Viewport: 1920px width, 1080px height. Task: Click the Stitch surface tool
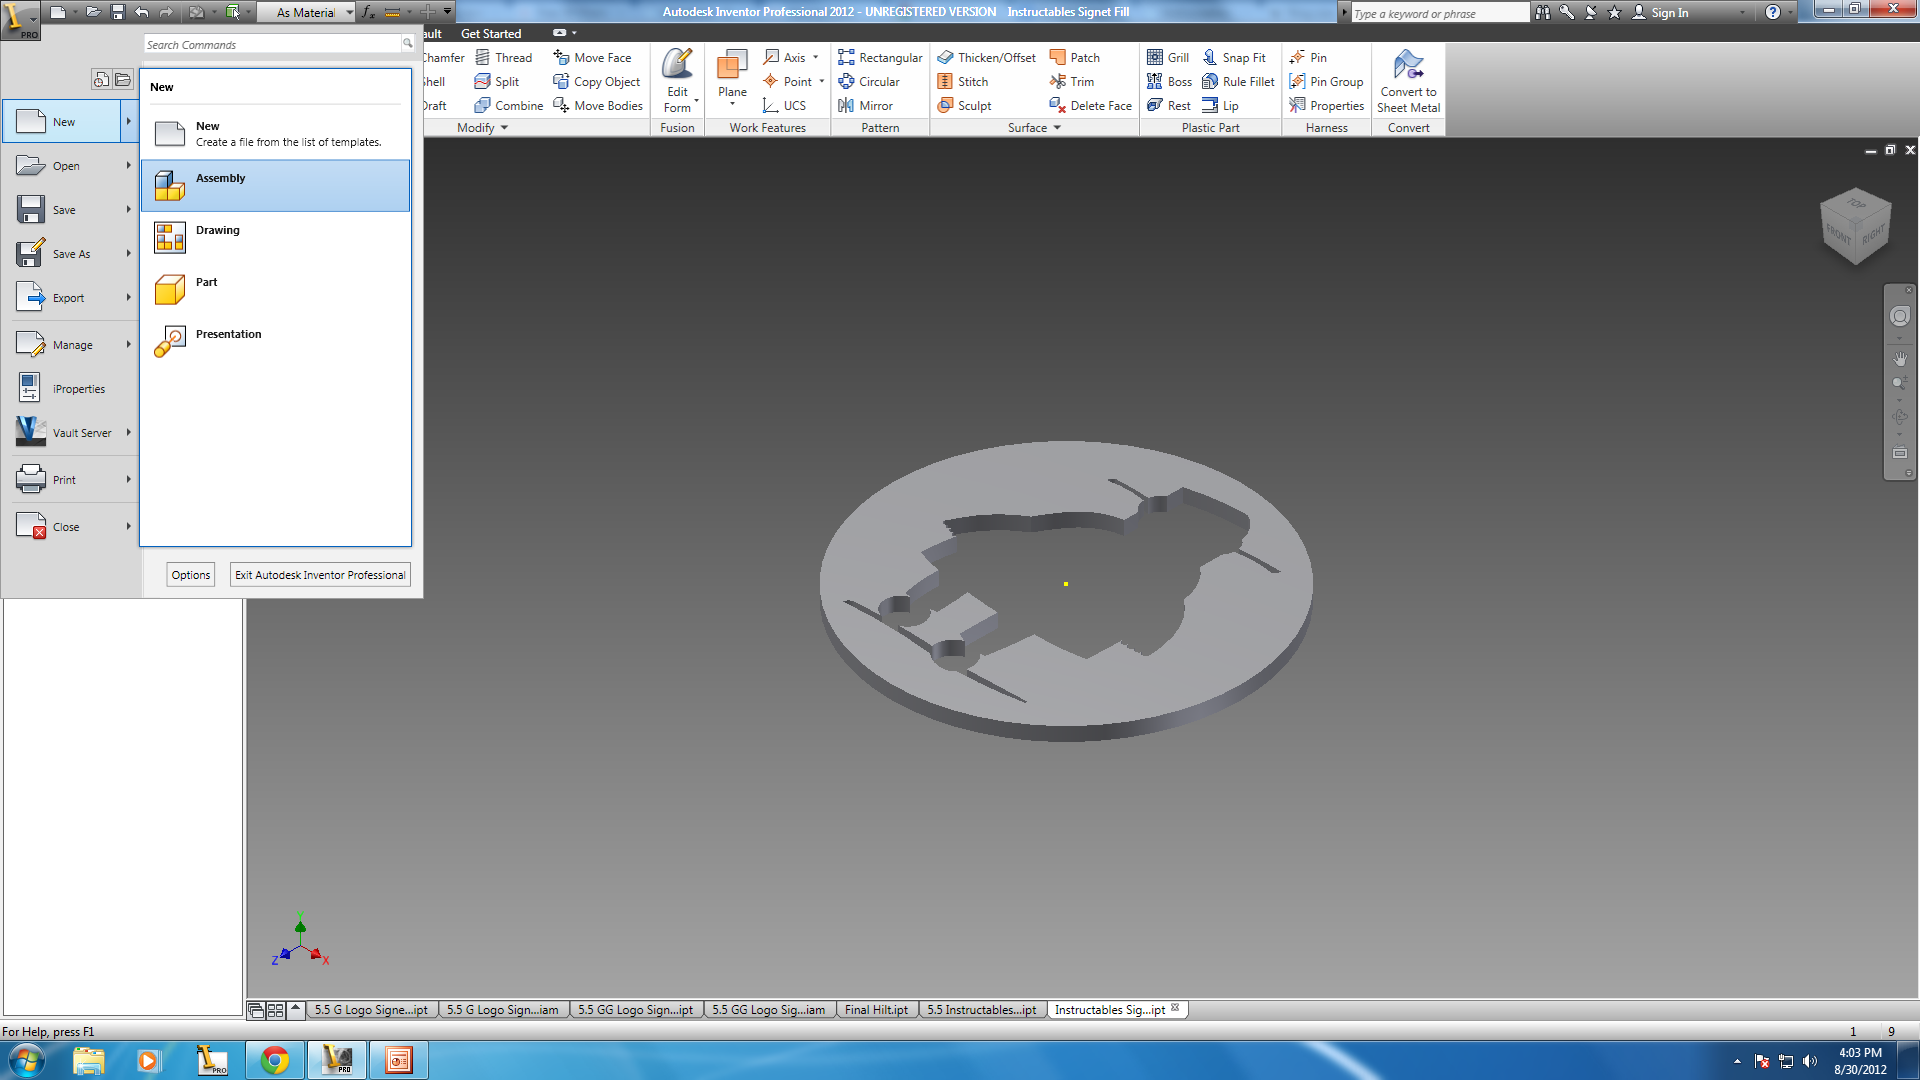point(963,82)
